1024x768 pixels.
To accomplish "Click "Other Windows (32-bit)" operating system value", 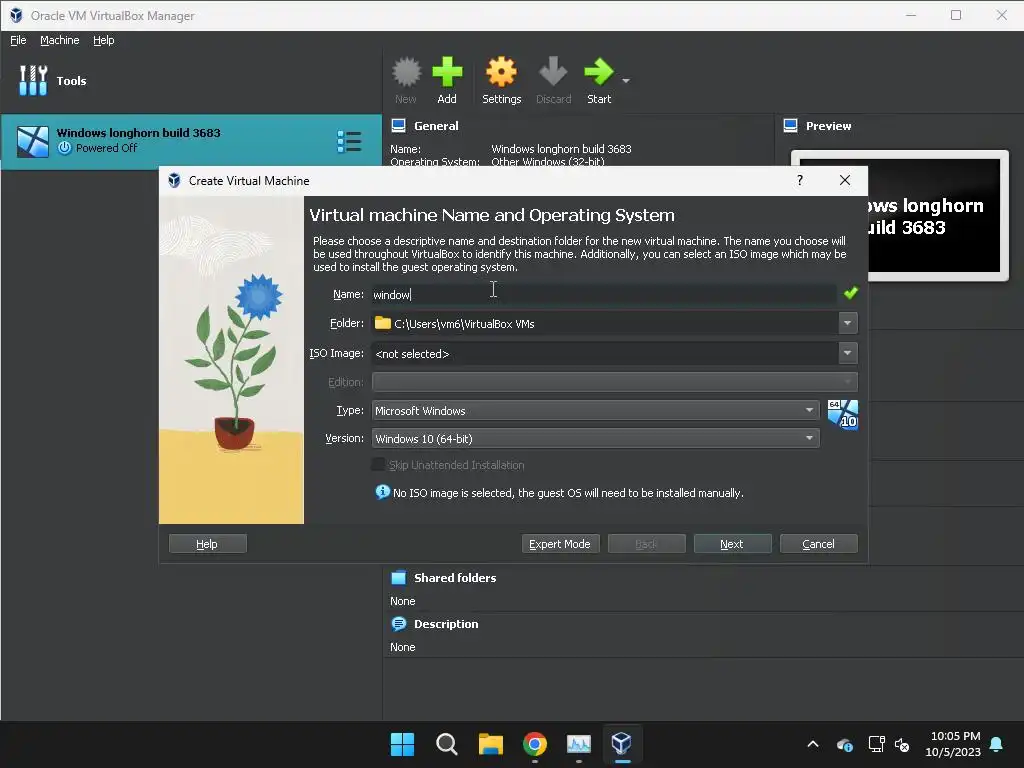I will (548, 162).
